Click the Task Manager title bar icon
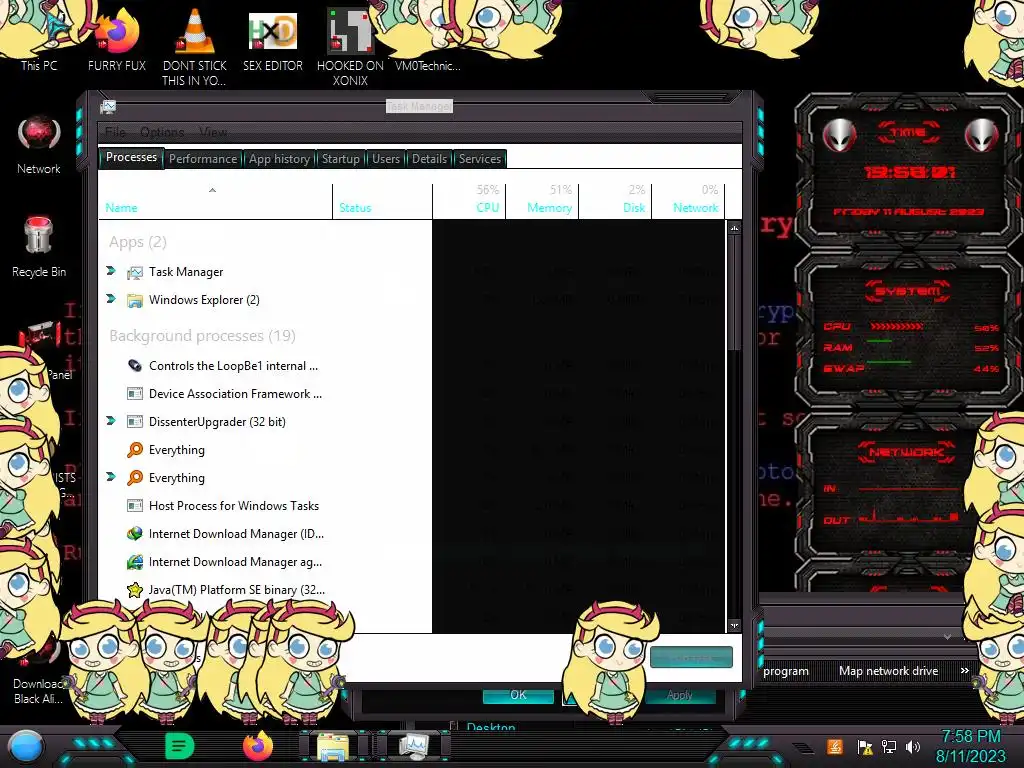 tap(108, 106)
